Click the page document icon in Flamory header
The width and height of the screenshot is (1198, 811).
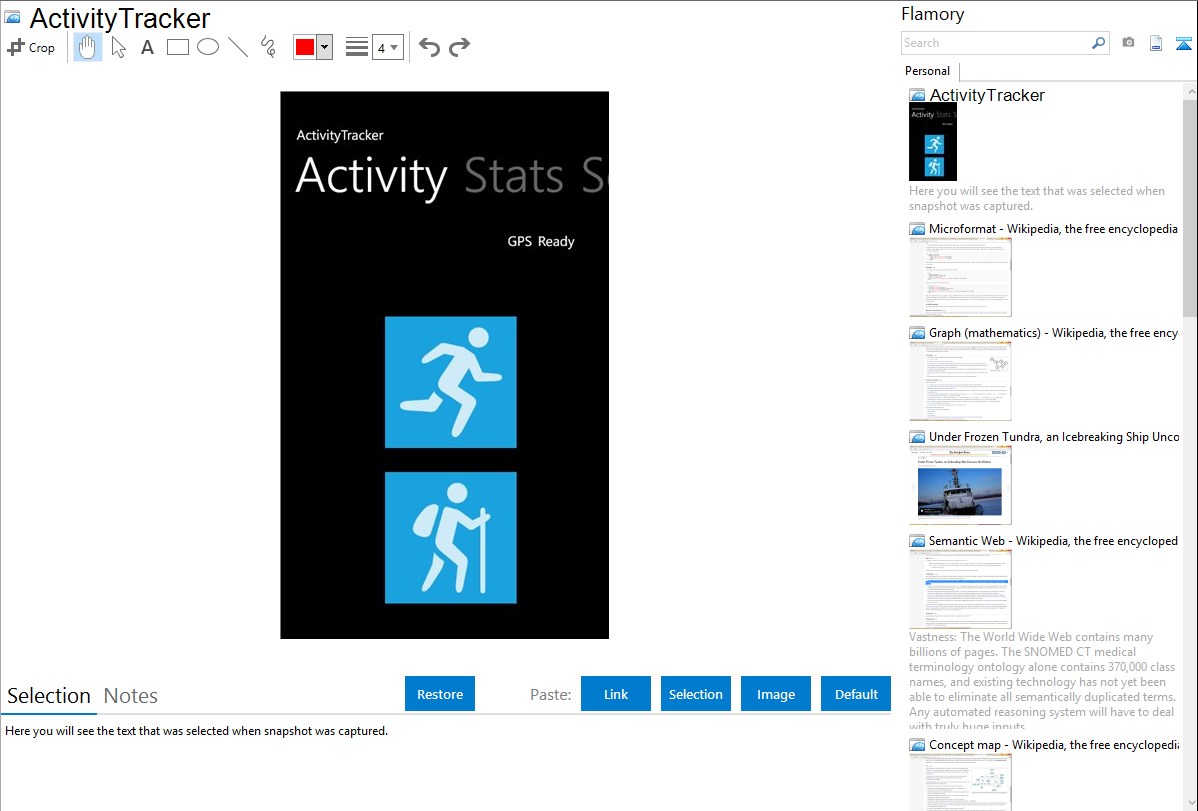1156,43
